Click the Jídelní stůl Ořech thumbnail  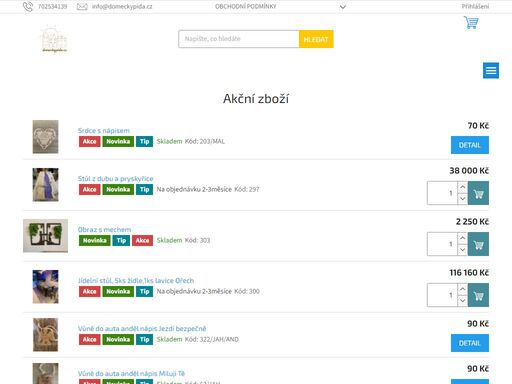[45, 287]
